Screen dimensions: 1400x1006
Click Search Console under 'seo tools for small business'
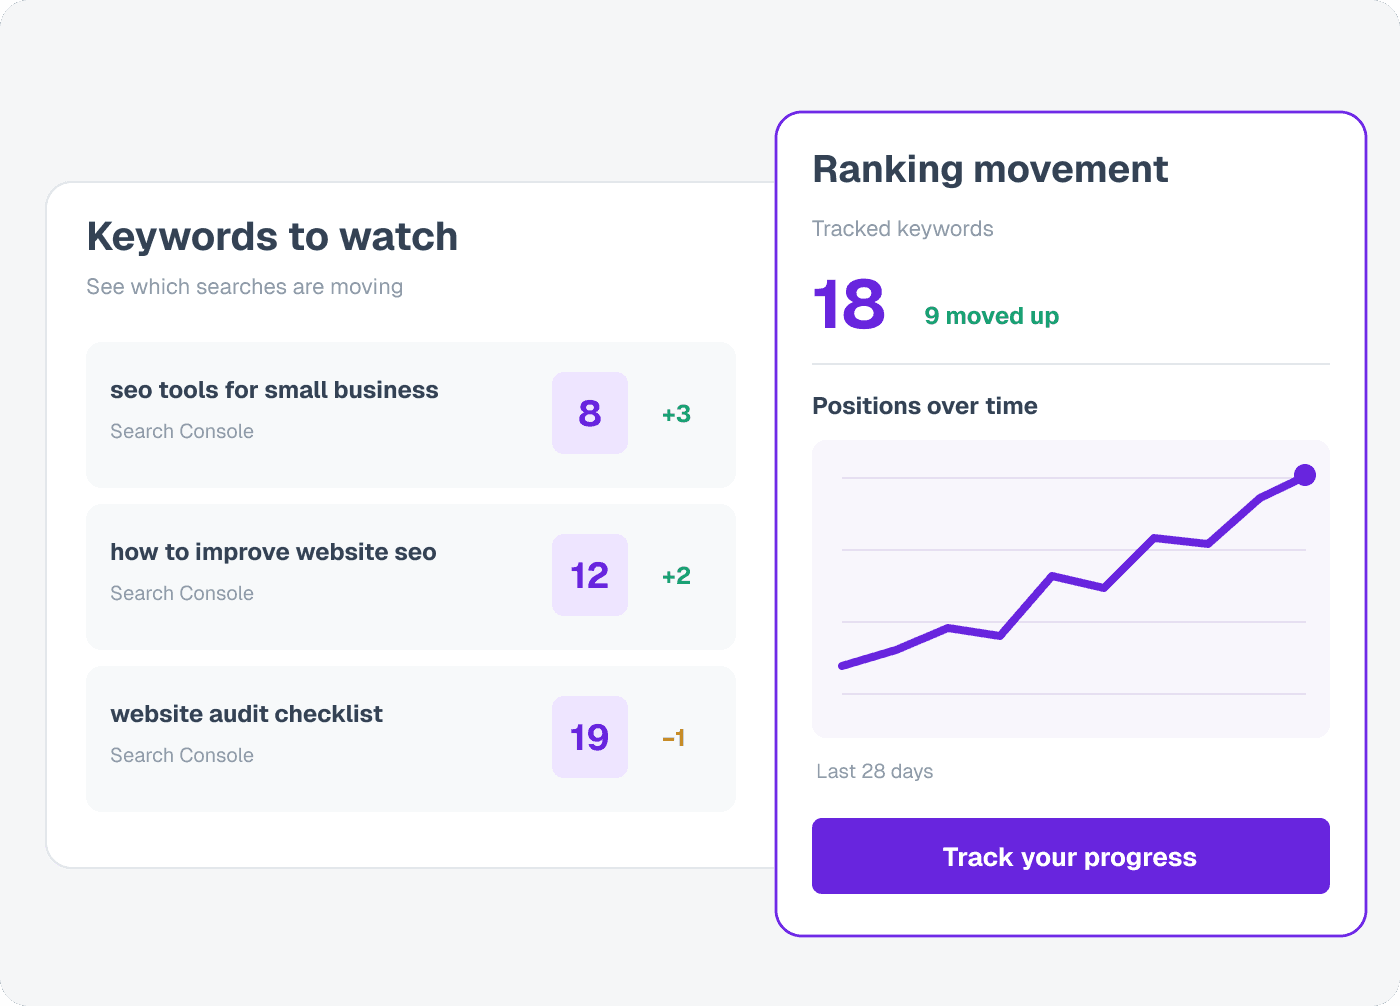[182, 431]
